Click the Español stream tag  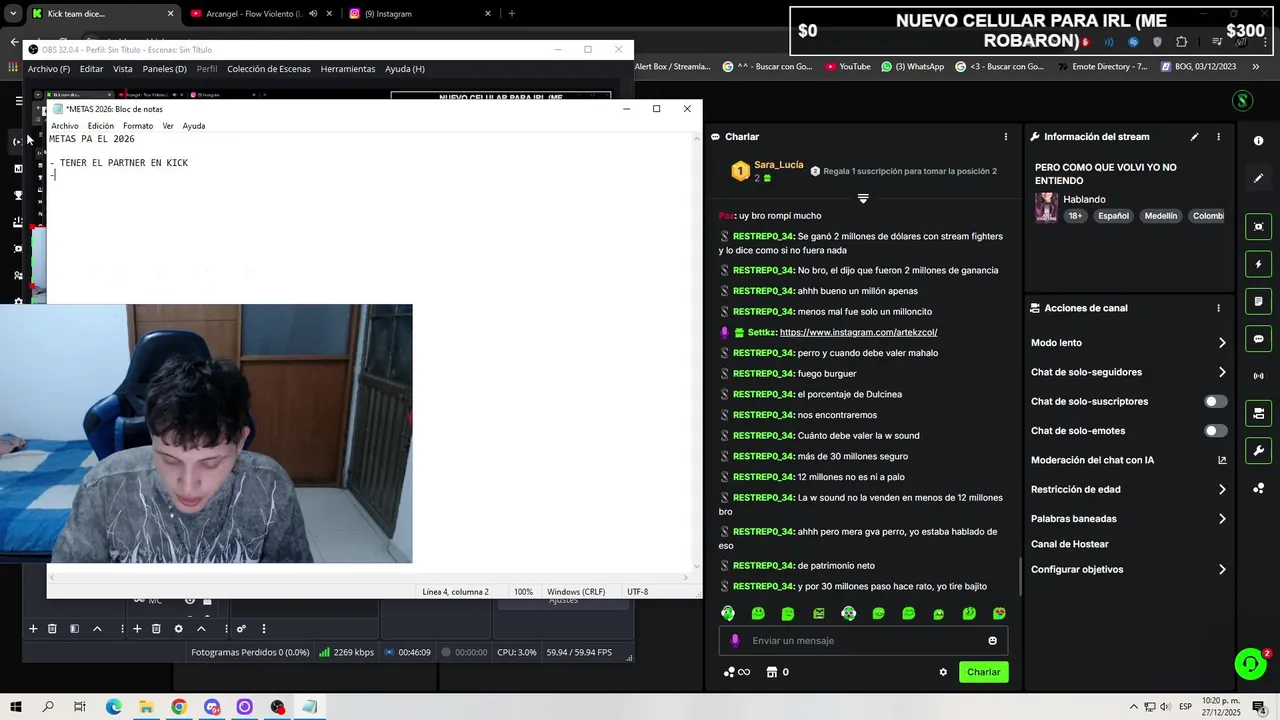point(1113,216)
